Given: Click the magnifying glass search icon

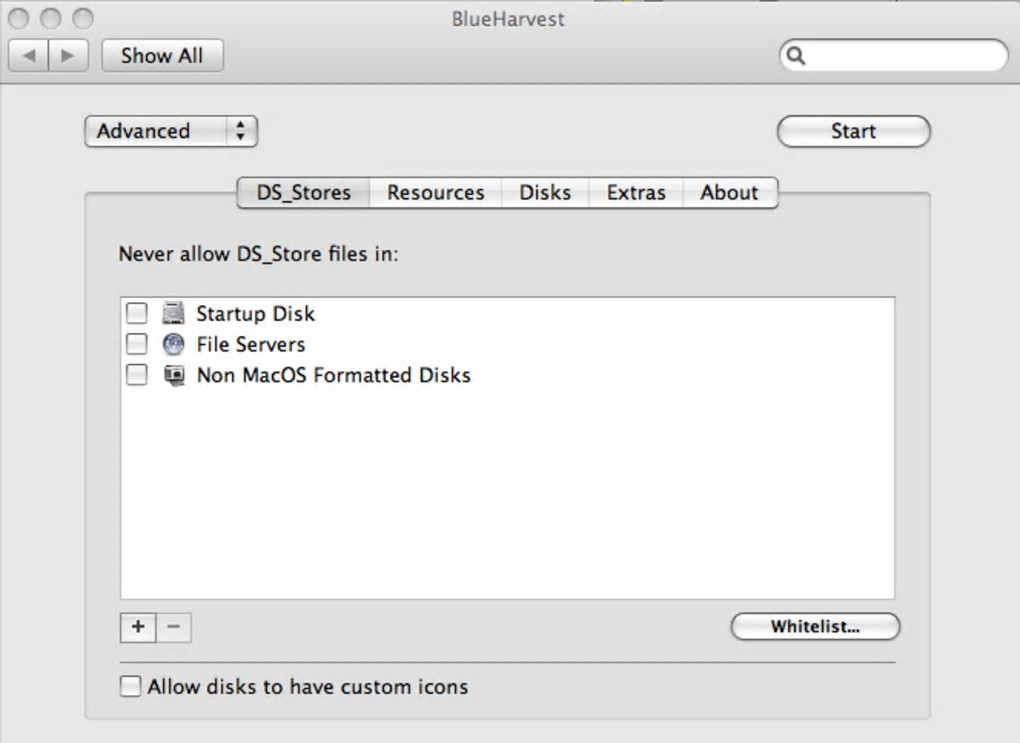Looking at the screenshot, I should (x=796, y=56).
